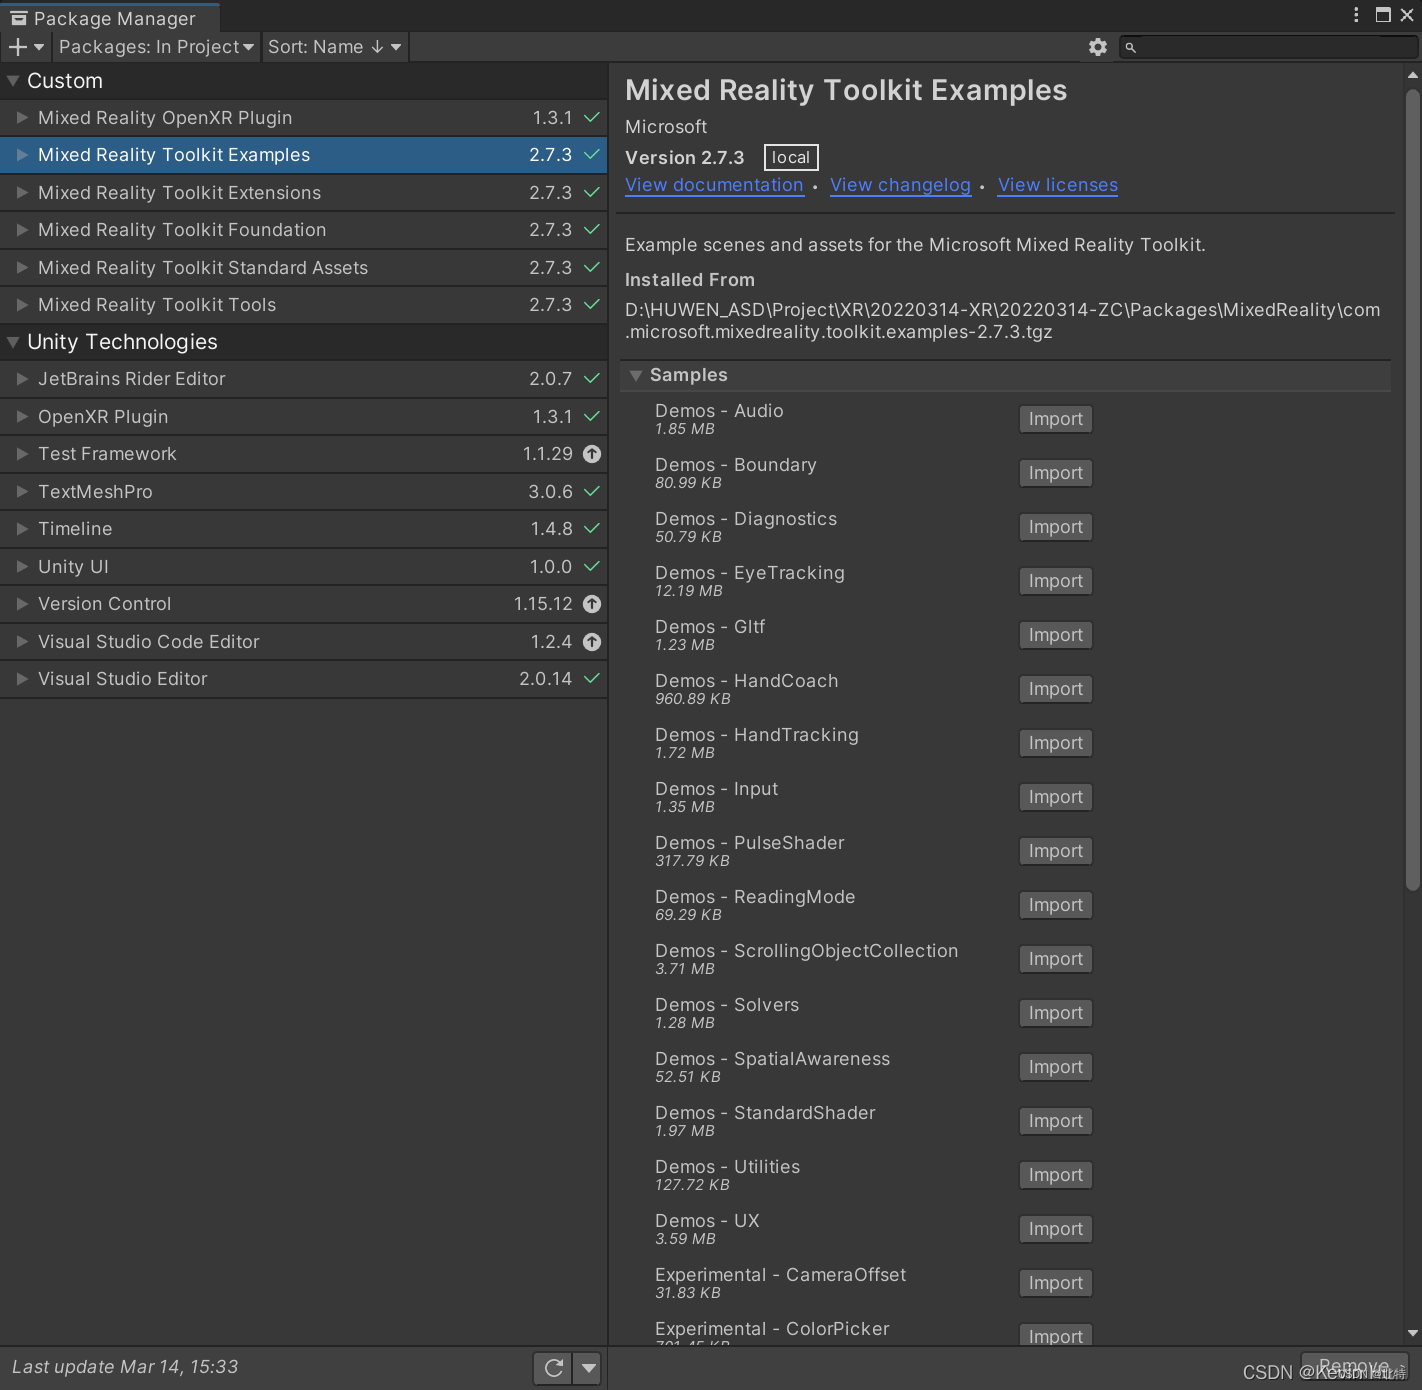
Task: Select the Version Control package
Action: [x=304, y=604]
